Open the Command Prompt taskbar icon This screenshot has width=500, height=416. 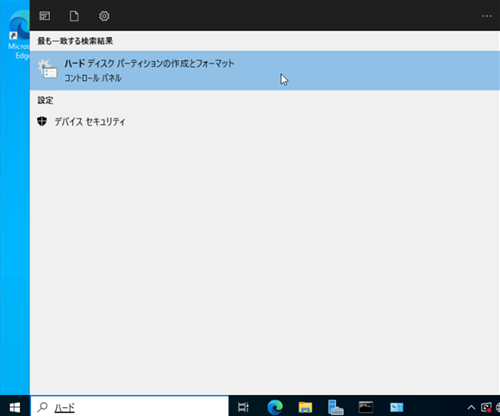tap(366, 407)
